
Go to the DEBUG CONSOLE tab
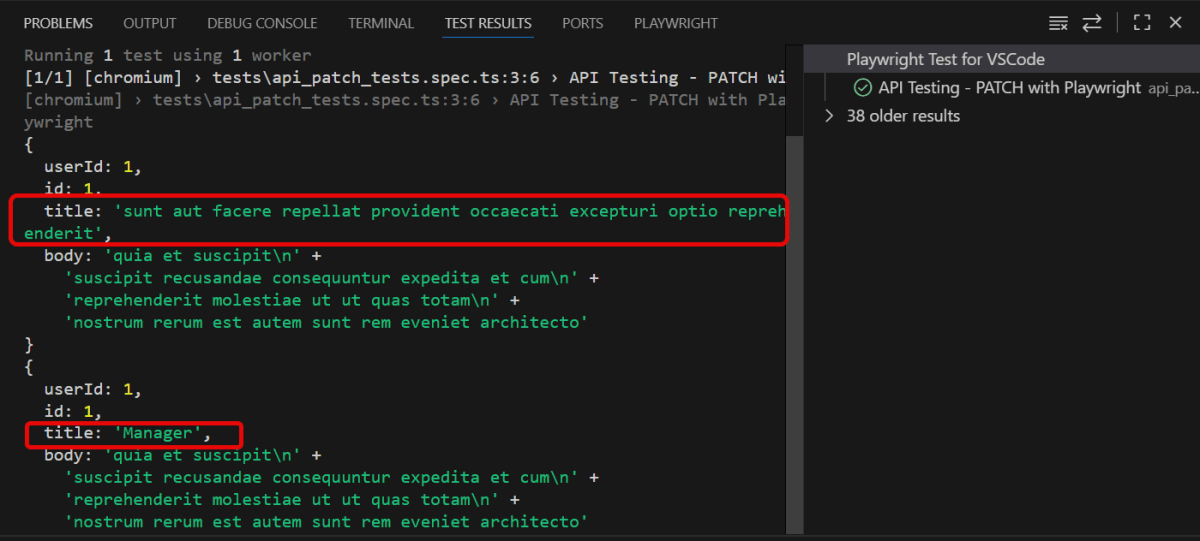(x=262, y=23)
